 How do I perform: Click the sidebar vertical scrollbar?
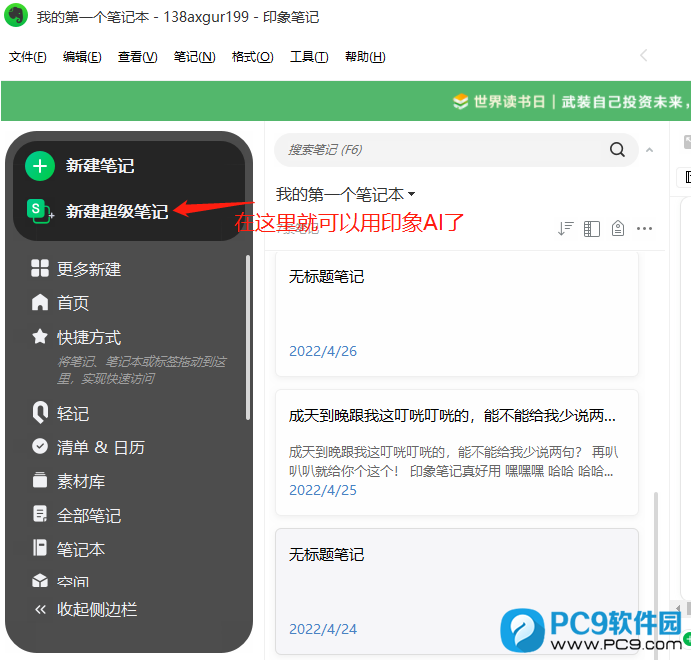(x=248, y=337)
